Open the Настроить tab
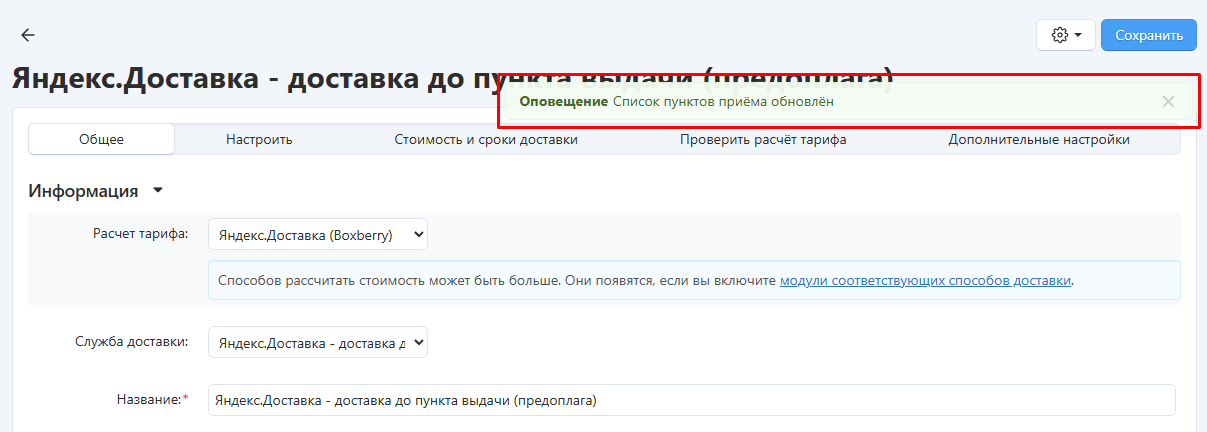 pos(259,139)
